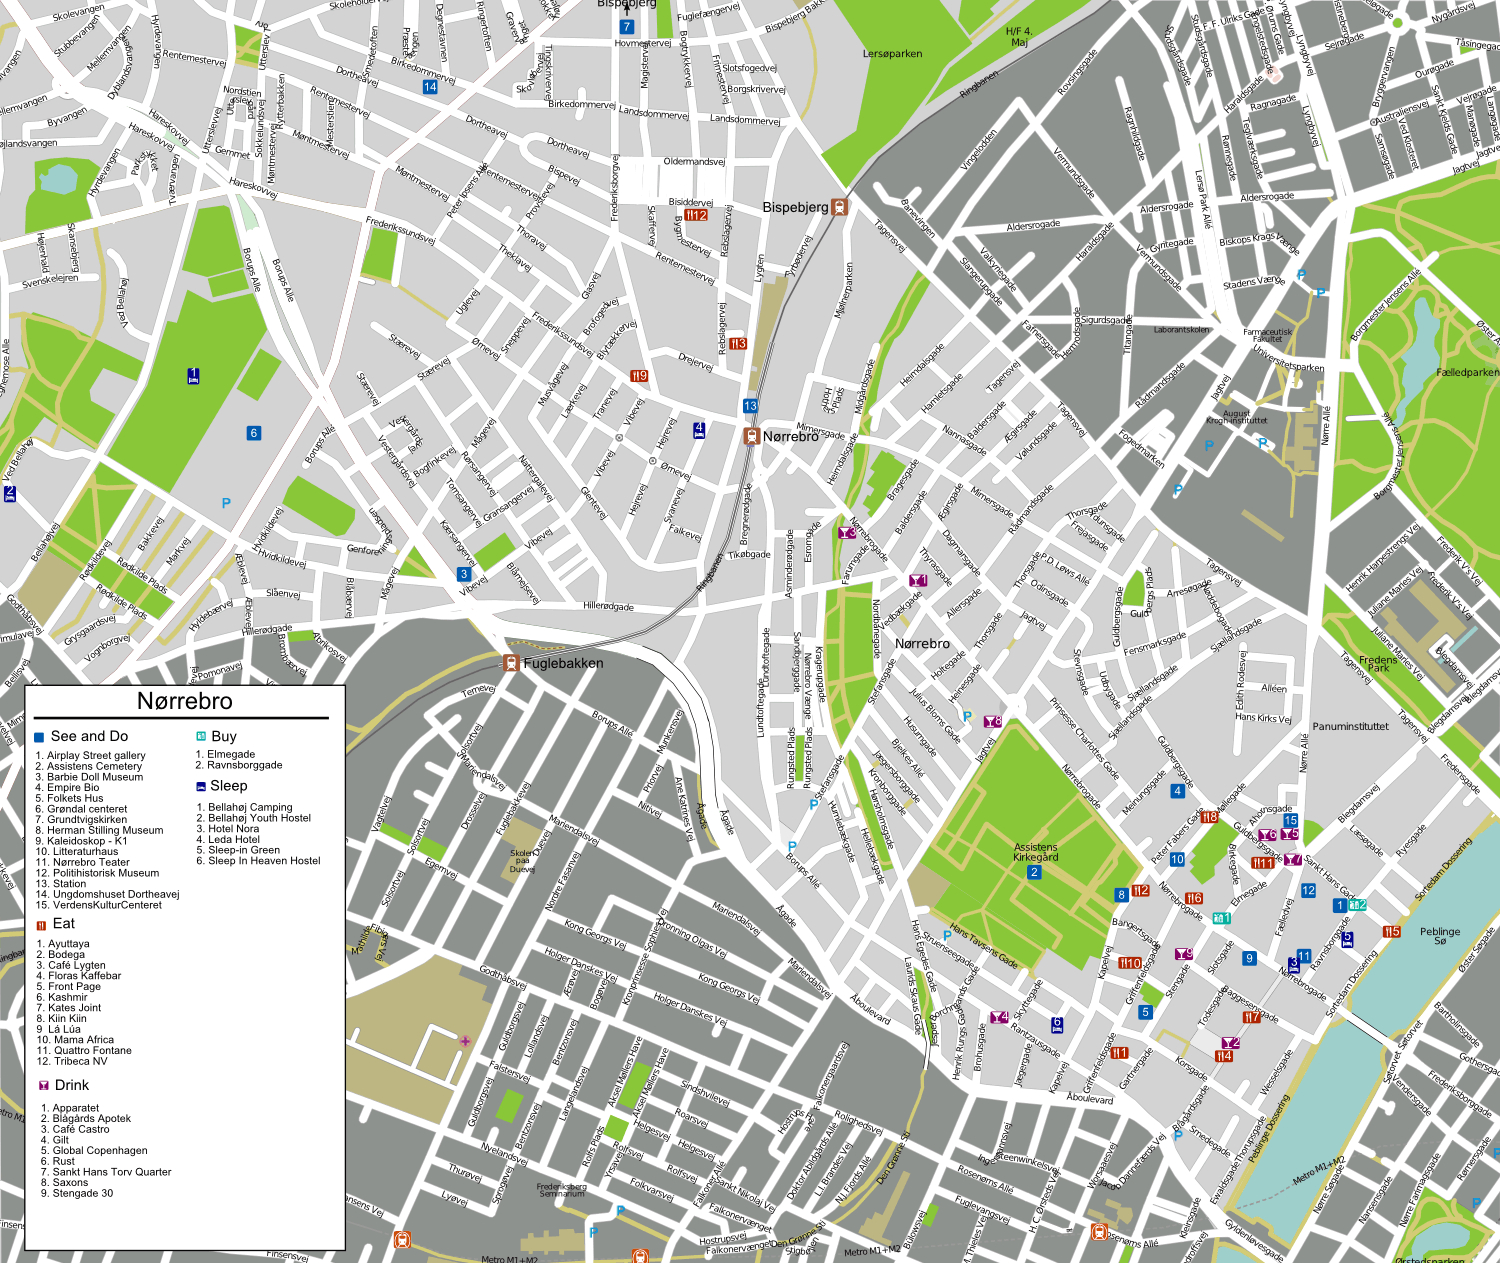The height and width of the screenshot is (1263, 1500).
Task: Click the purple hospital cross symbol
Action: tap(465, 1041)
